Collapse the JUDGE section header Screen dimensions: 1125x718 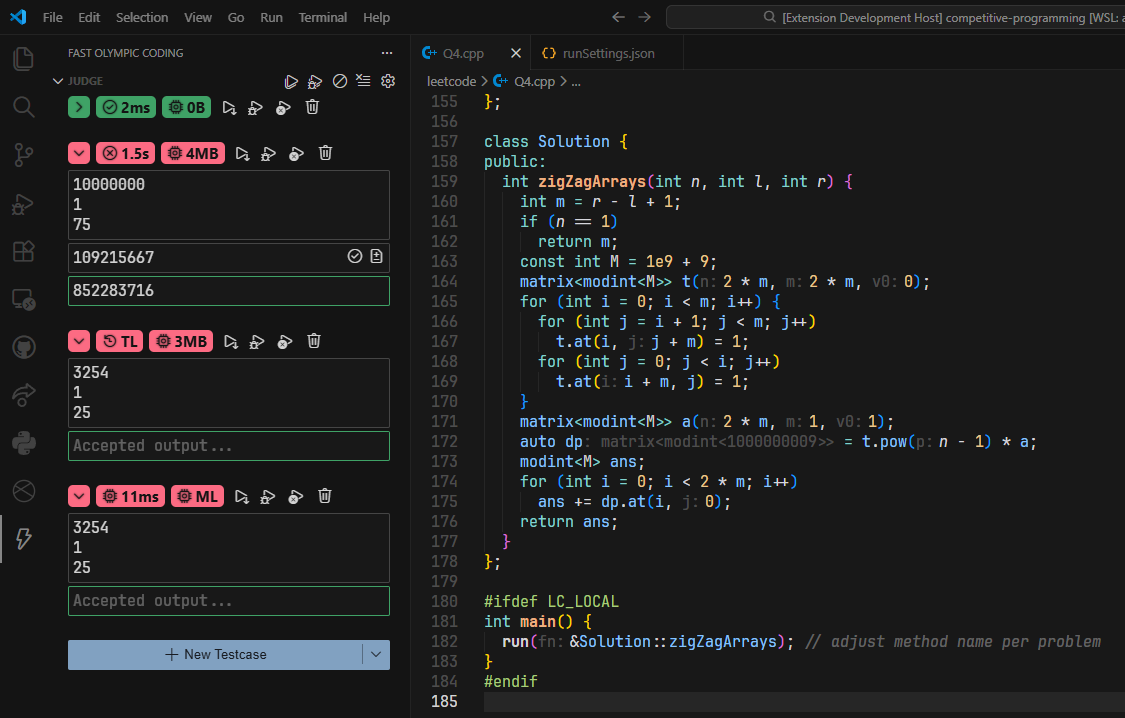coord(58,80)
